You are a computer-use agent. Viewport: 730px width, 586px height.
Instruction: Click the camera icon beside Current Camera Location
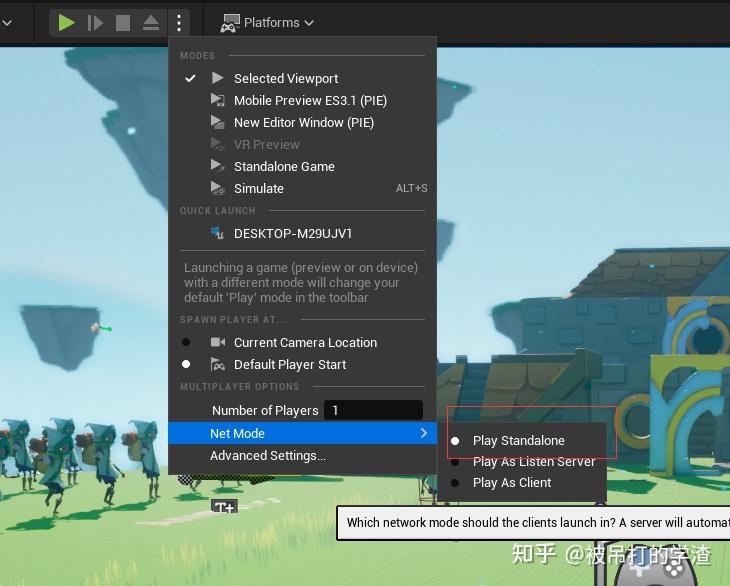pyautogui.click(x=217, y=342)
